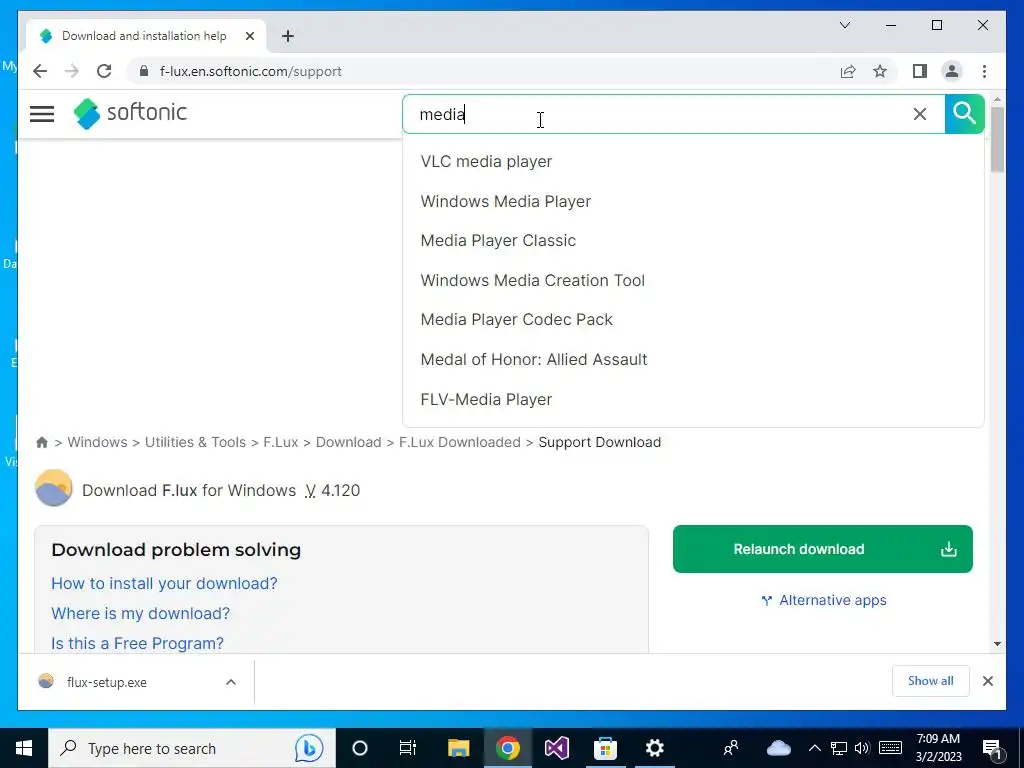Expand the flux-setup.exe download options
The image size is (1024, 768).
tap(231, 682)
